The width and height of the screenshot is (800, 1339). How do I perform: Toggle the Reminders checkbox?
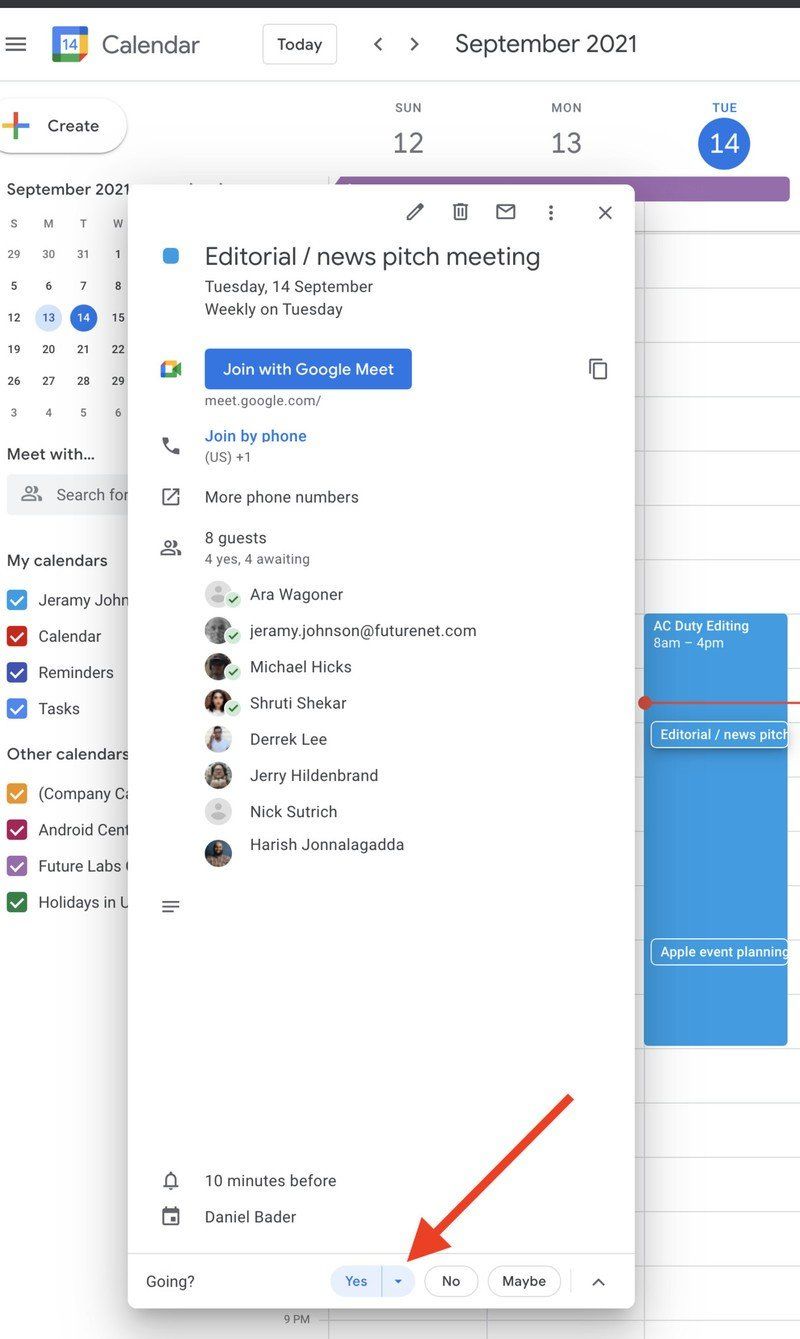pyautogui.click(x=17, y=672)
